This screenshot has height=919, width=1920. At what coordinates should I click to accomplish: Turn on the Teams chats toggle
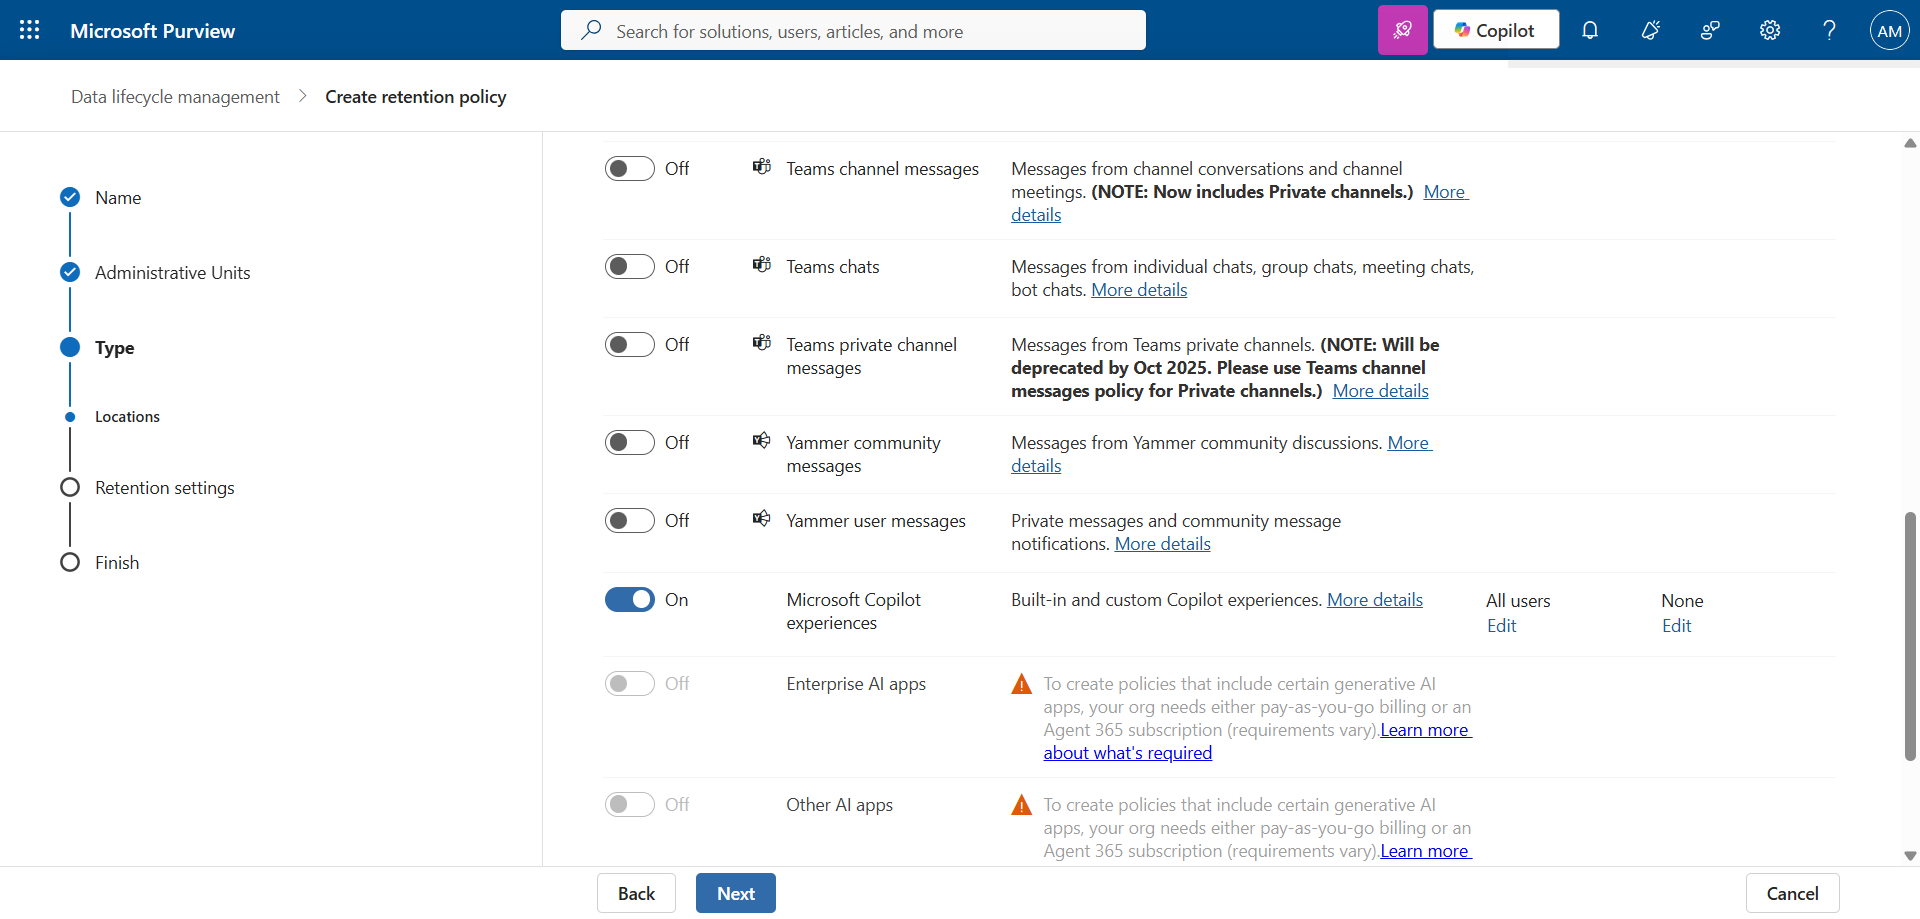click(630, 266)
